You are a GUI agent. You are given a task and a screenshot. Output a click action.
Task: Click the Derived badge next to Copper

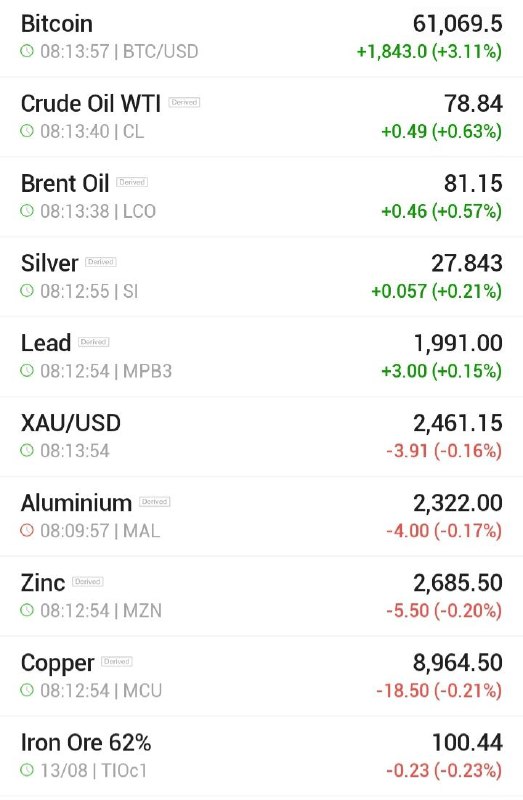[x=117, y=661]
